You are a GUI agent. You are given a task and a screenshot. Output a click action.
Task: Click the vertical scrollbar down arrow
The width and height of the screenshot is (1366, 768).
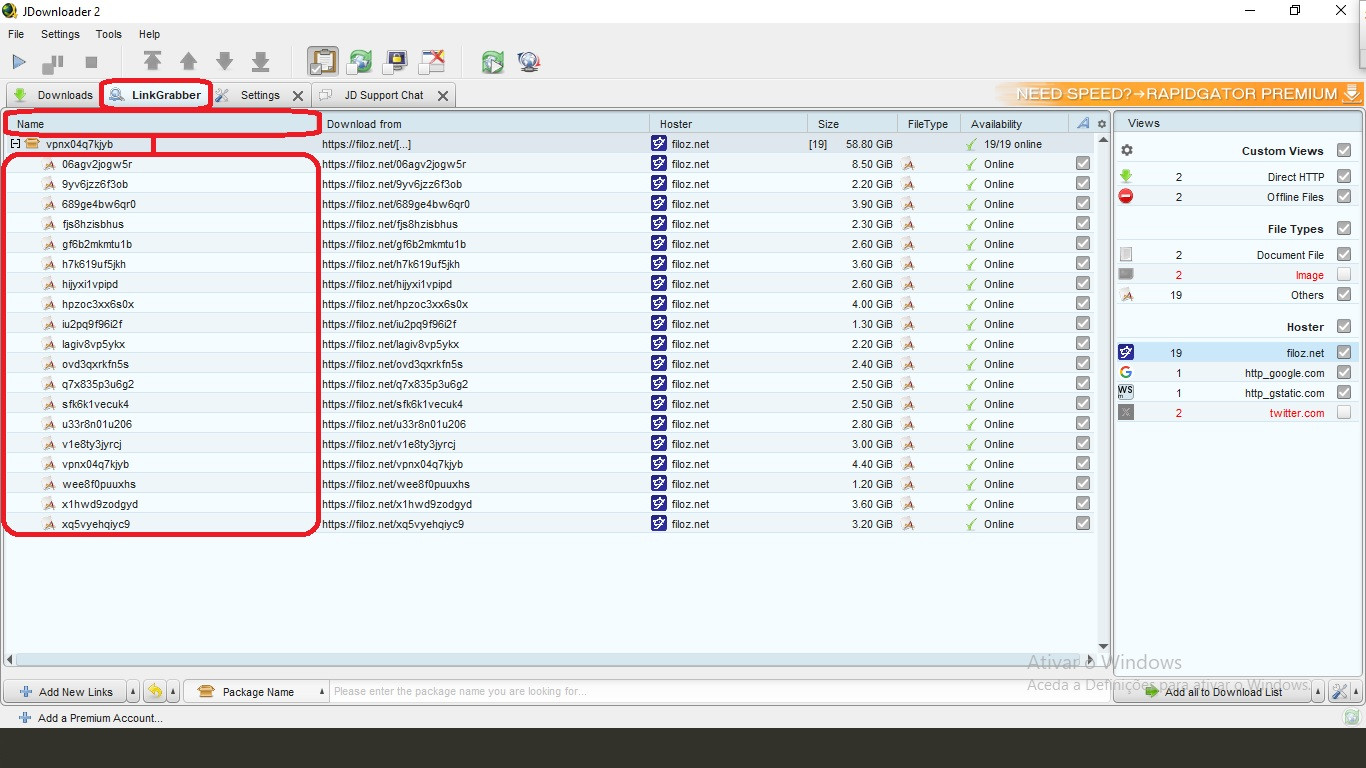(x=1104, y=646)
